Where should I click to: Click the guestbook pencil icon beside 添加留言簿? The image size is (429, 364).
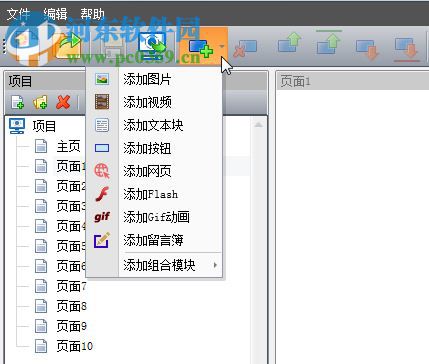102,240
